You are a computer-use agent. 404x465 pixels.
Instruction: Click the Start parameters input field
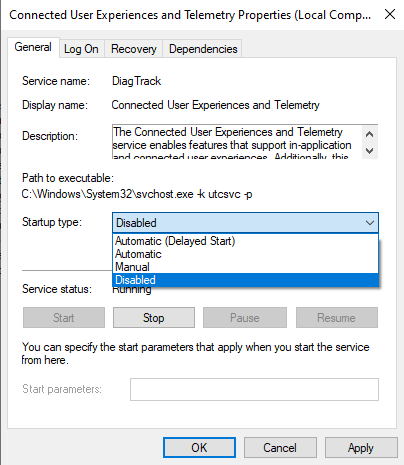[254, 389]
